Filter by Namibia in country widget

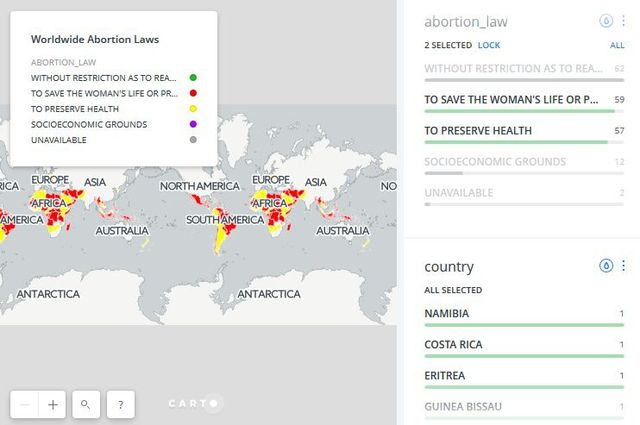[x=447, y=313]
